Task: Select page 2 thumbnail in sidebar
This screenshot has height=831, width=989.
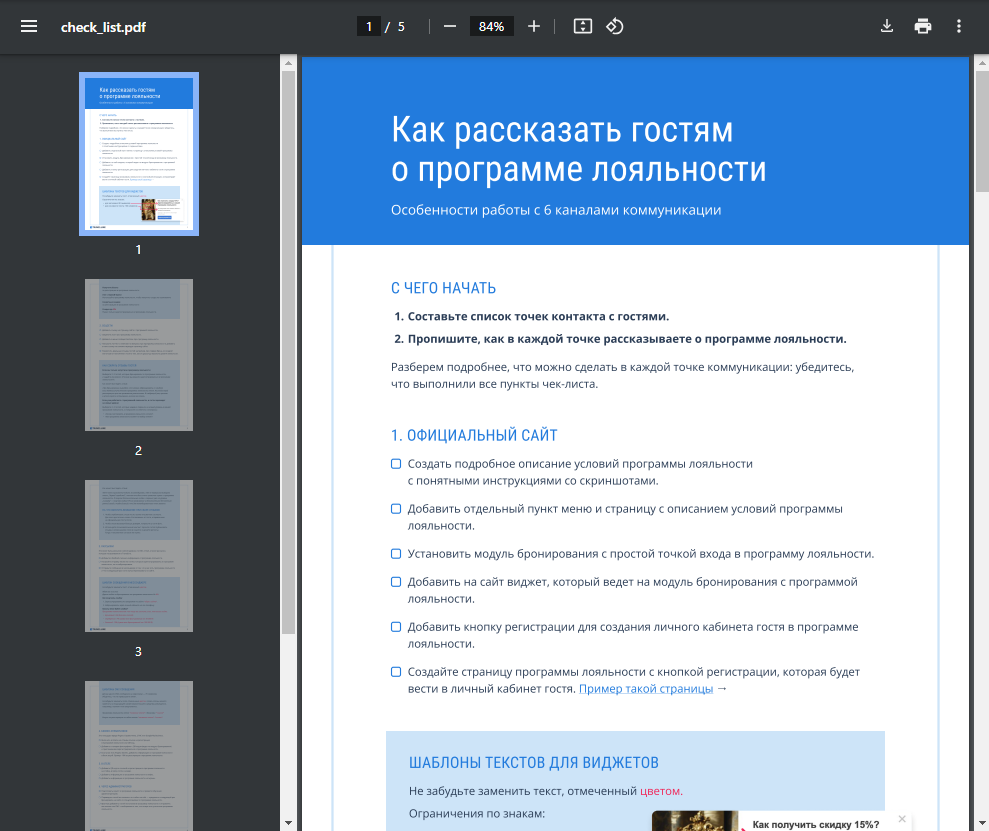Action: click(139, 355)
